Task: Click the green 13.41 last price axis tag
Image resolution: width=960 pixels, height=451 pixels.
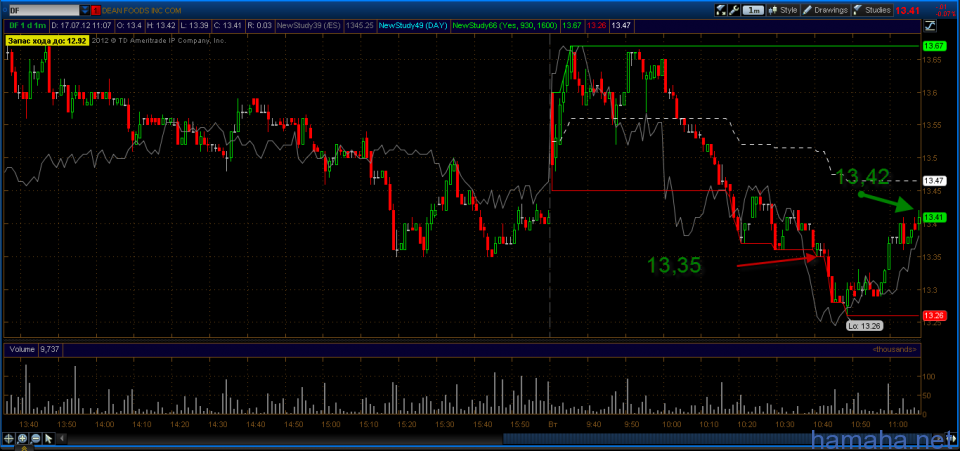Action: pos(934,217)
